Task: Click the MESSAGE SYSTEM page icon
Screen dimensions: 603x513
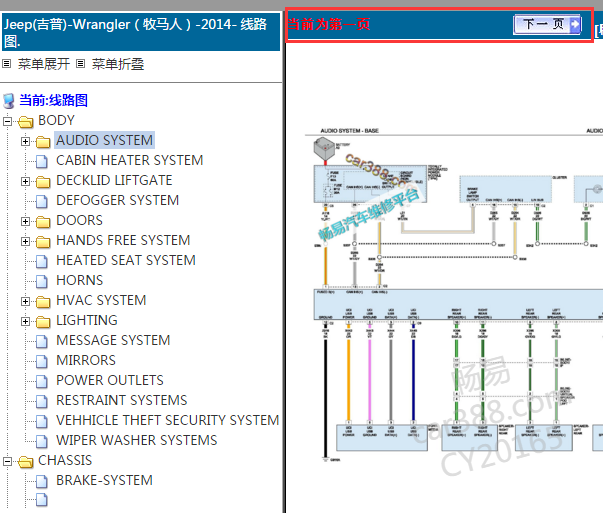Action: pos(42,342)
